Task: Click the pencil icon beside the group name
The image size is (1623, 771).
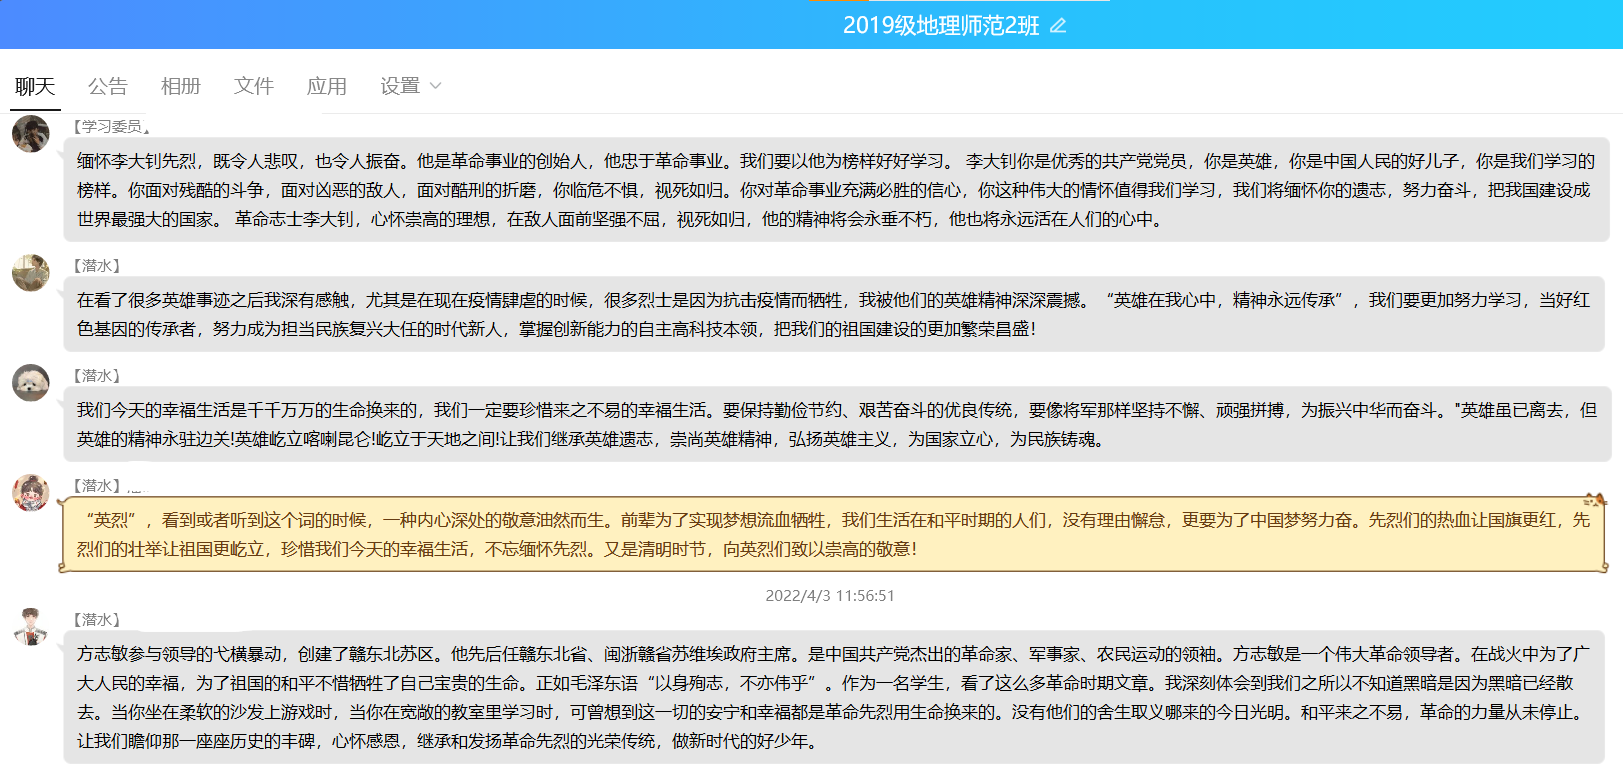Action: 1058,26
